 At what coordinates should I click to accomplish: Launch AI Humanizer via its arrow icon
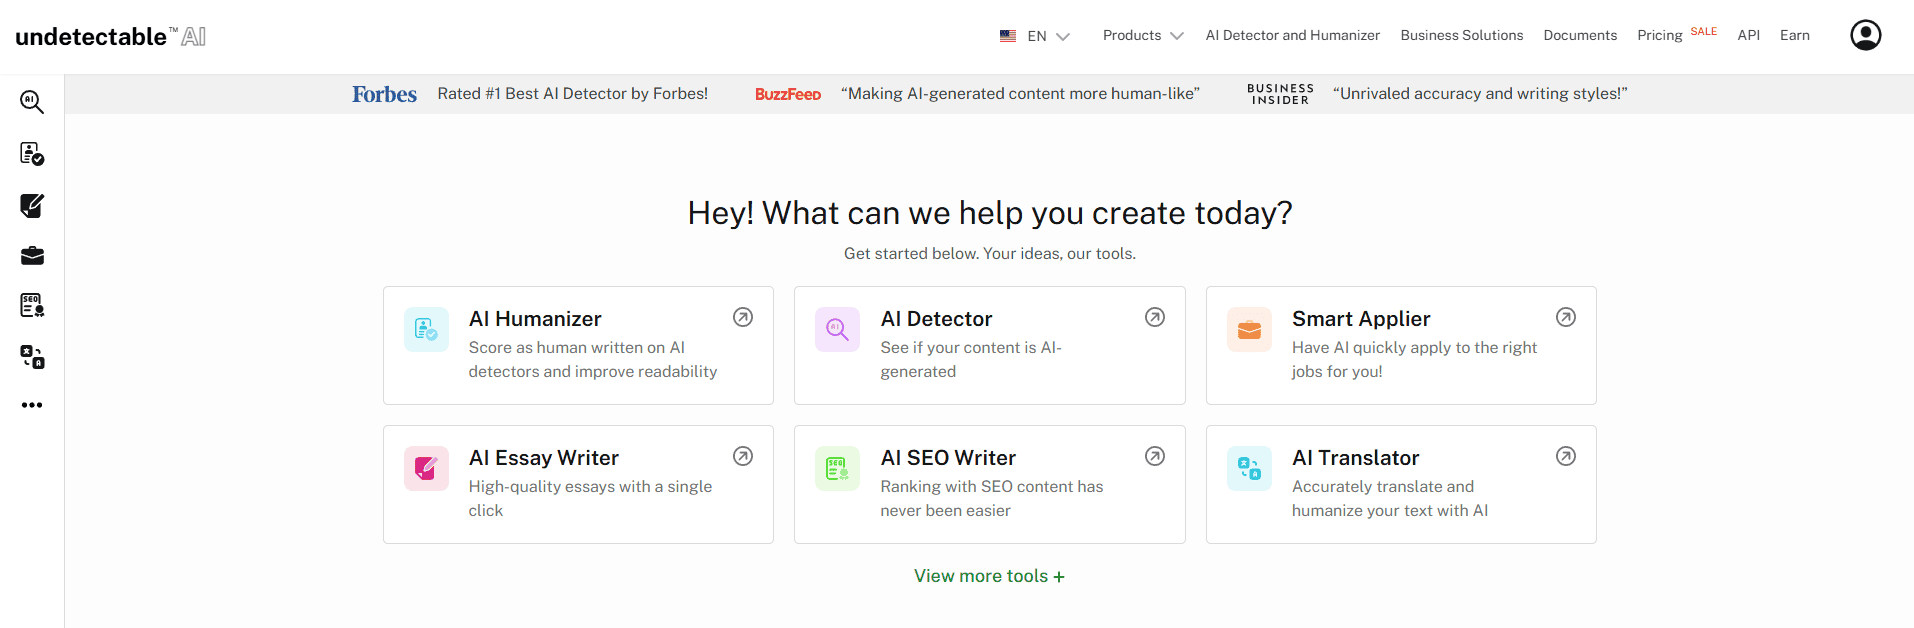[743, 317]
